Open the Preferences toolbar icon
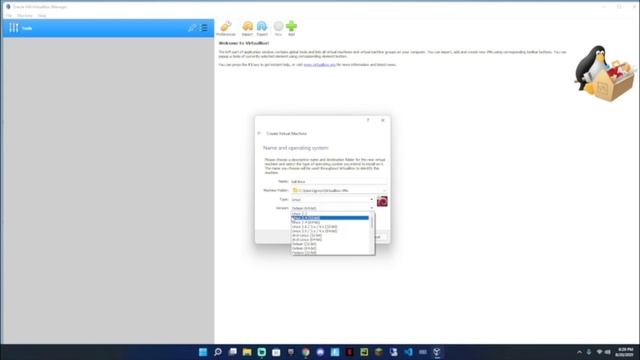Image resolution: width=640 pixels, height=360 pixels. 226,27
